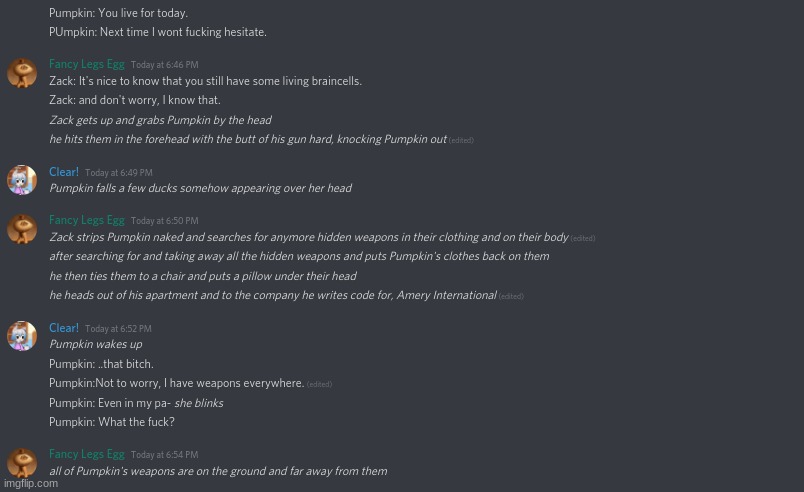804x492 pixels.
Task: Click '(edited)' tag after 'knocking Pumpkin out'
Action: point(461,140)
